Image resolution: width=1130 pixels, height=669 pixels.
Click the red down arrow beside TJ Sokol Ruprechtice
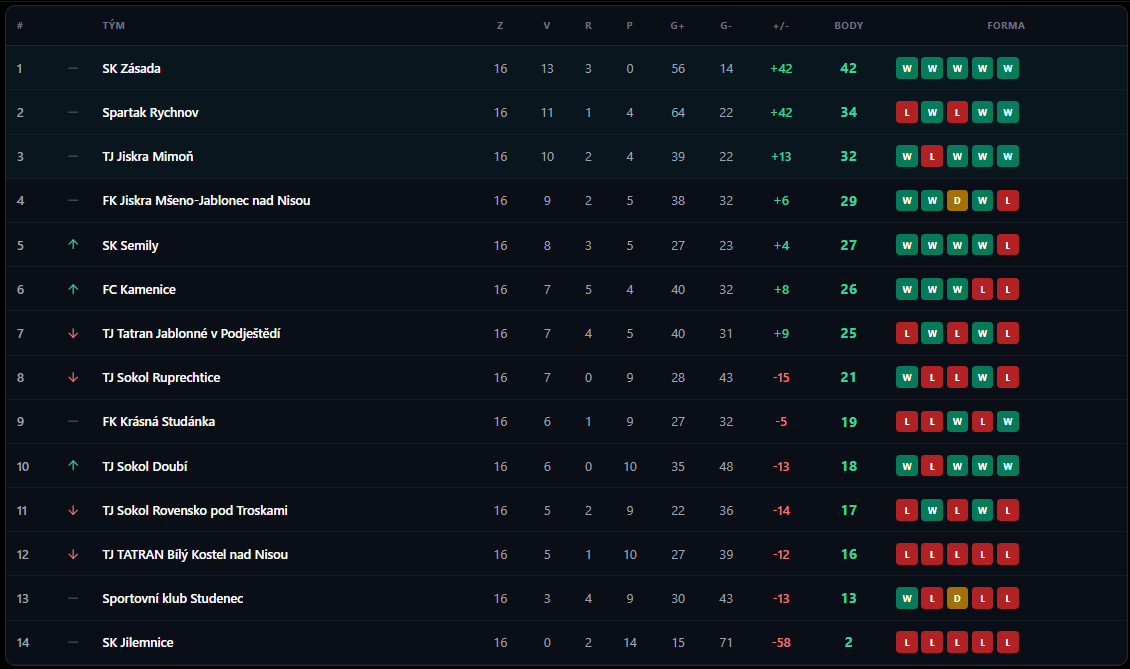(73, 377)
